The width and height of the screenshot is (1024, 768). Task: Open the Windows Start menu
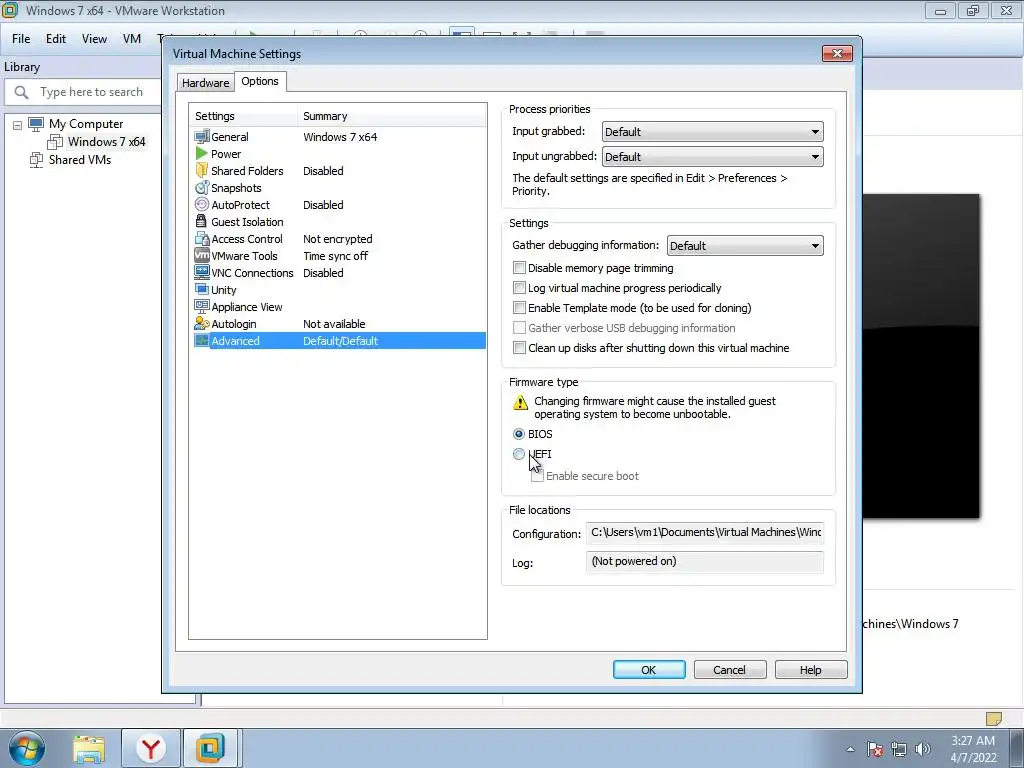pyautogui.click(x=26, y=748)
